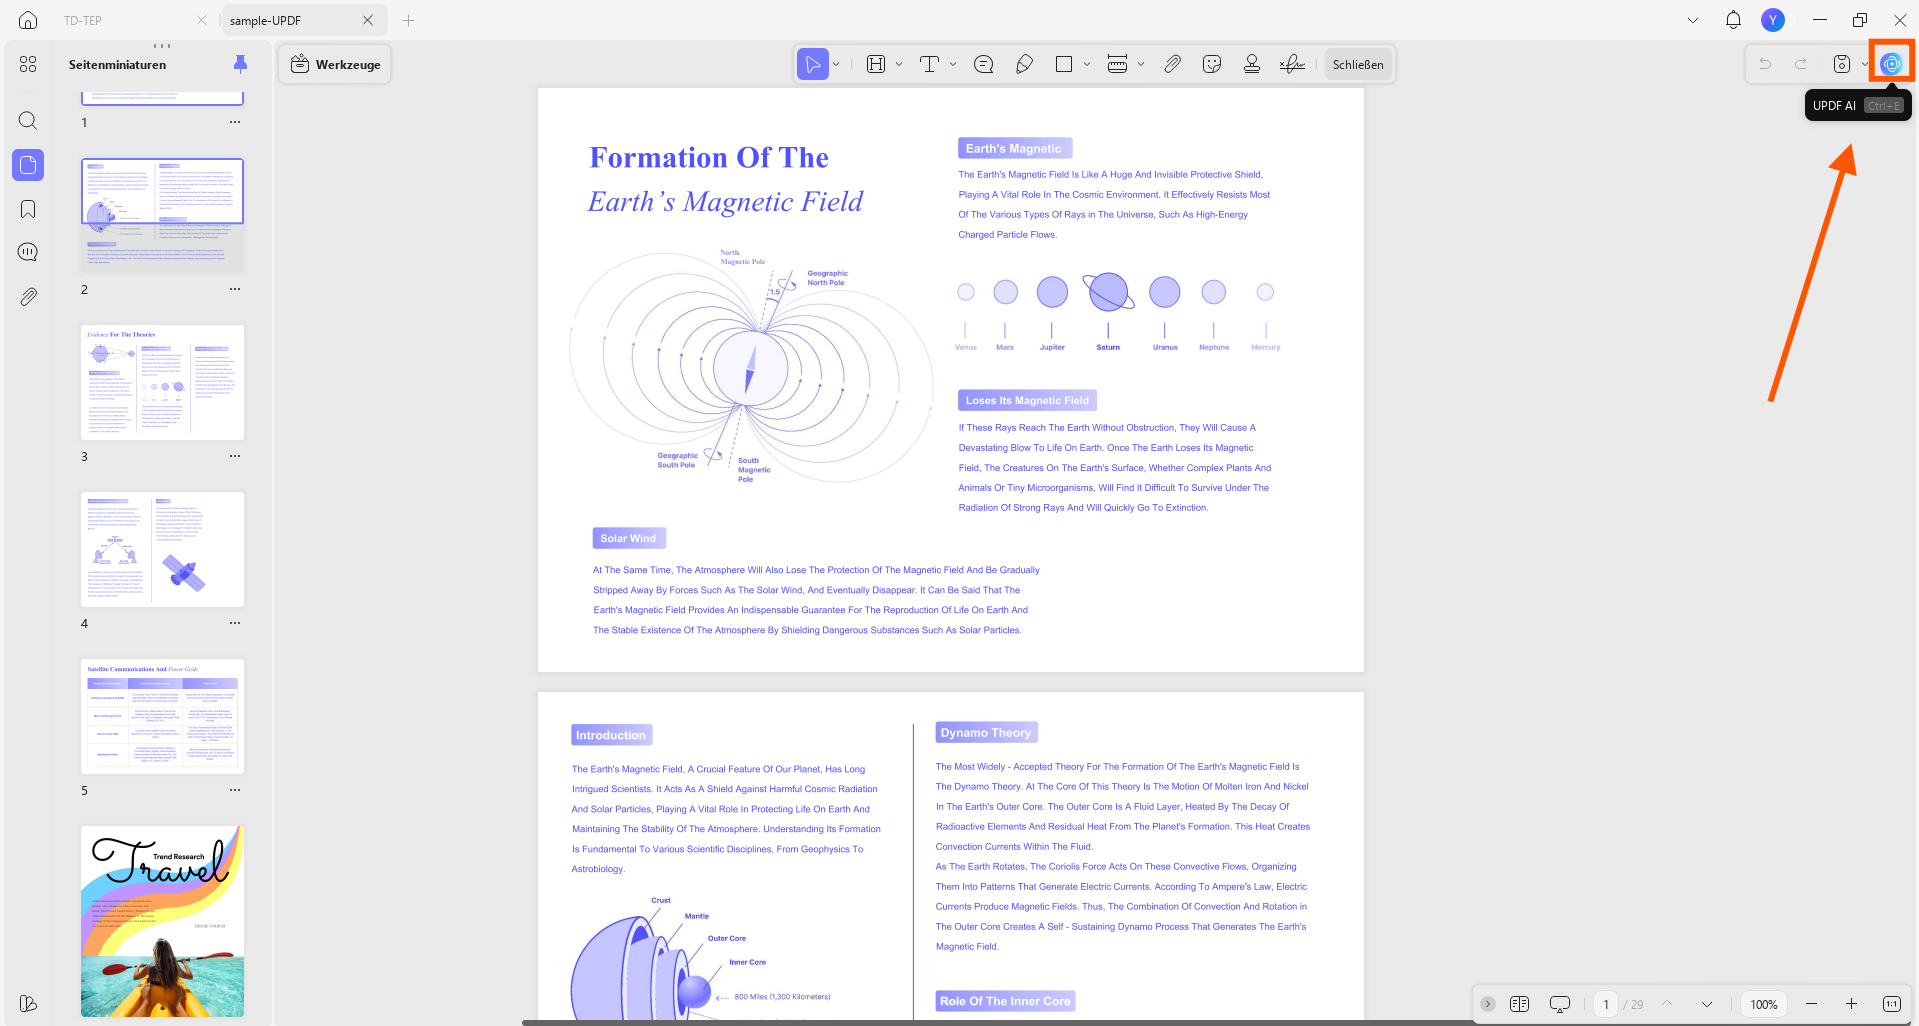Open the comments list panel
The height and width of the screenshot is (1026, 1919).
tap(28, 252)
